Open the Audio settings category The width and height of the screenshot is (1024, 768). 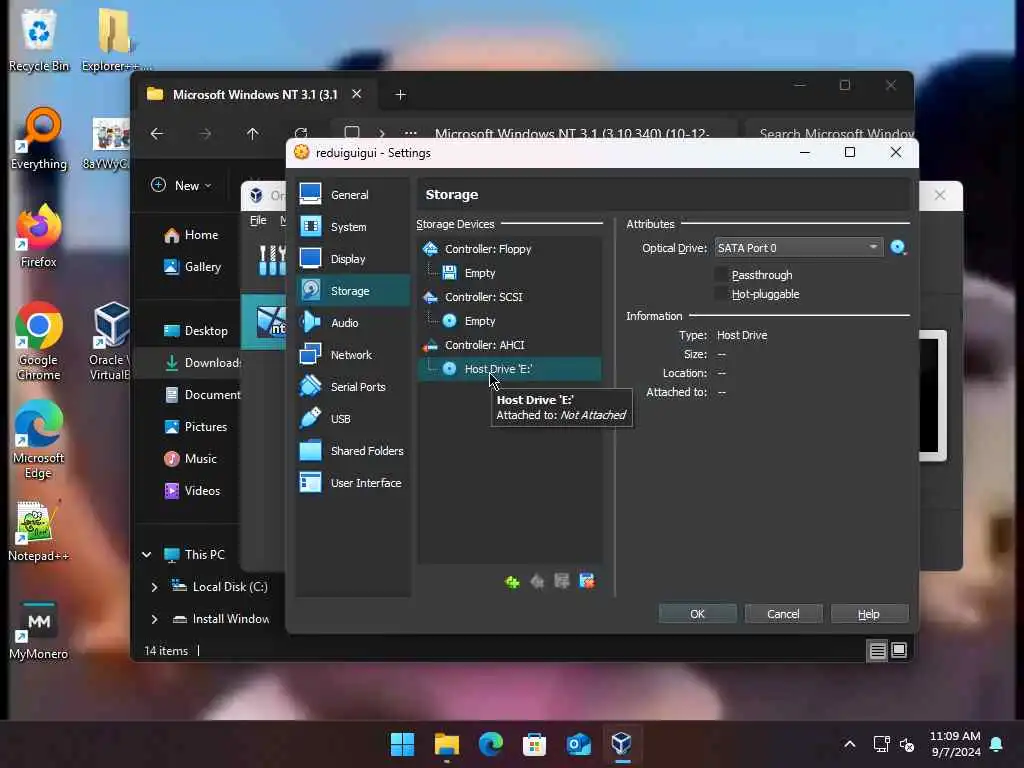353,323
